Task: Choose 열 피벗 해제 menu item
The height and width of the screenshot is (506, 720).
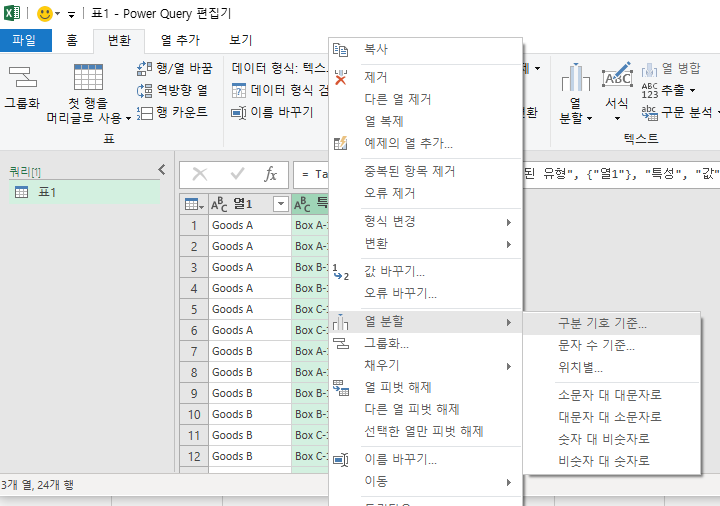Action: (x=425, y=388)
